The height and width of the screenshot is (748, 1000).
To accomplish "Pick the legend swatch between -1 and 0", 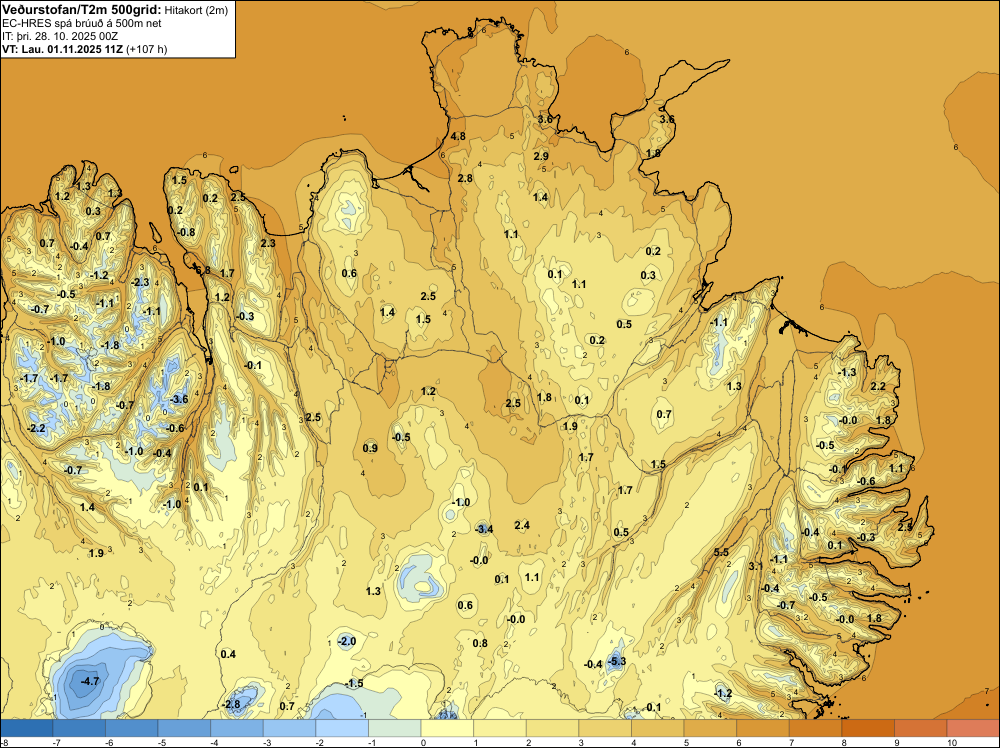I will pyautogui.click(x=395, y=728).
